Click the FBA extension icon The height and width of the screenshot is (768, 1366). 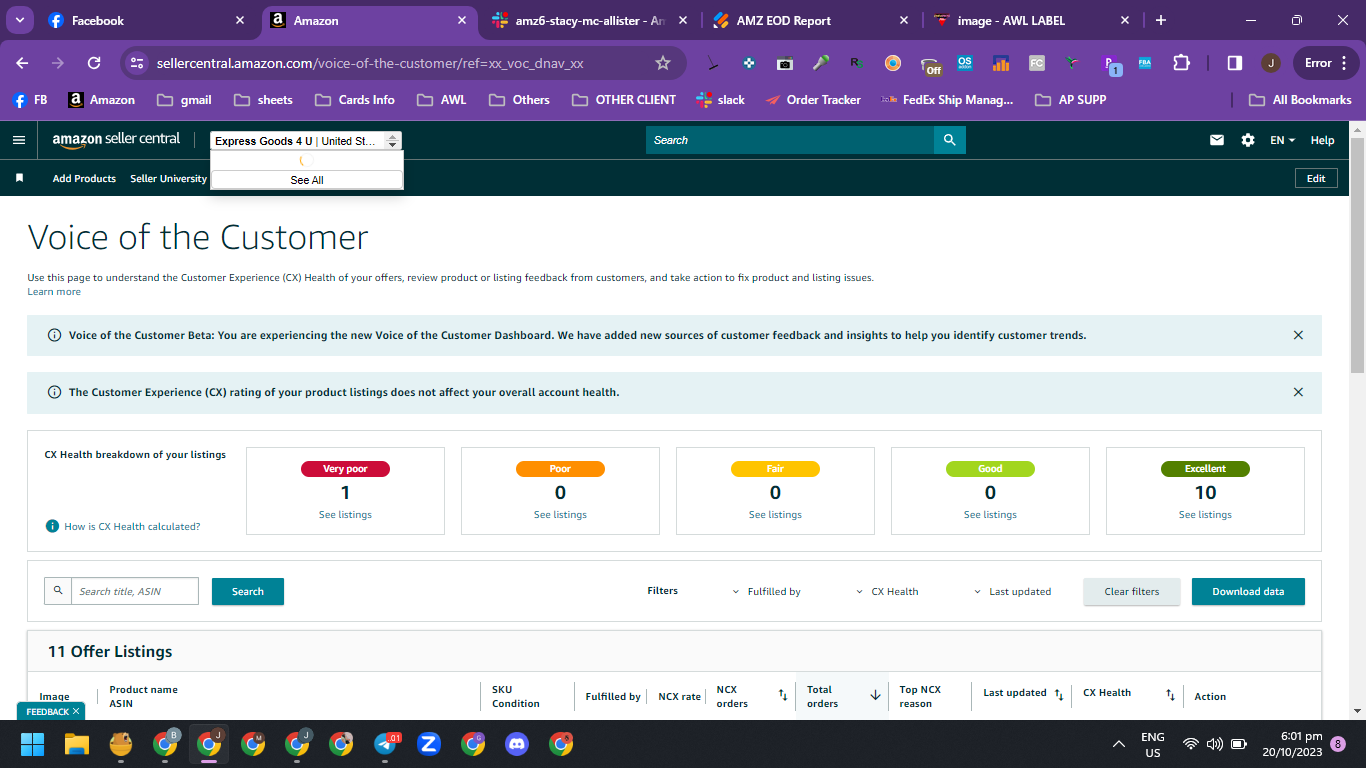coord(1145,63)
